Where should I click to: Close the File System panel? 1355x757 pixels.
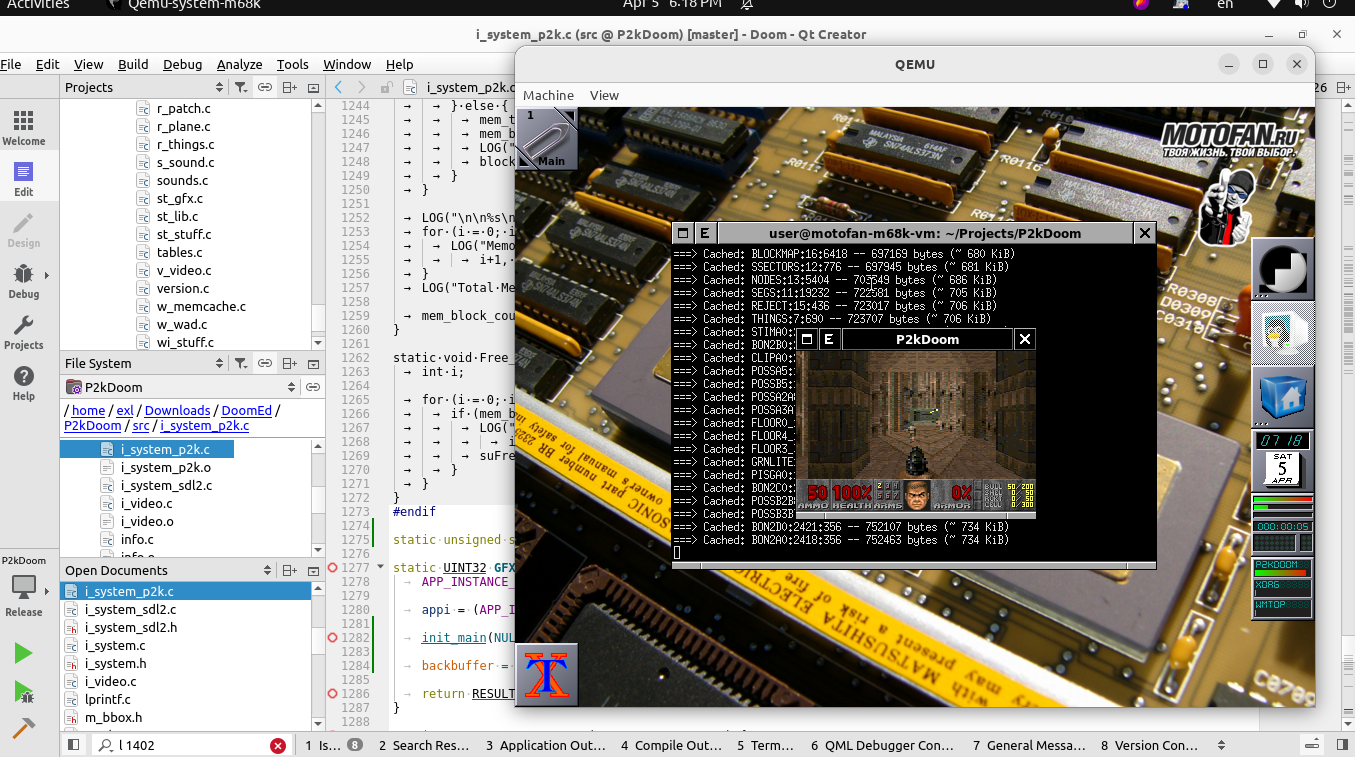(313, 364)
